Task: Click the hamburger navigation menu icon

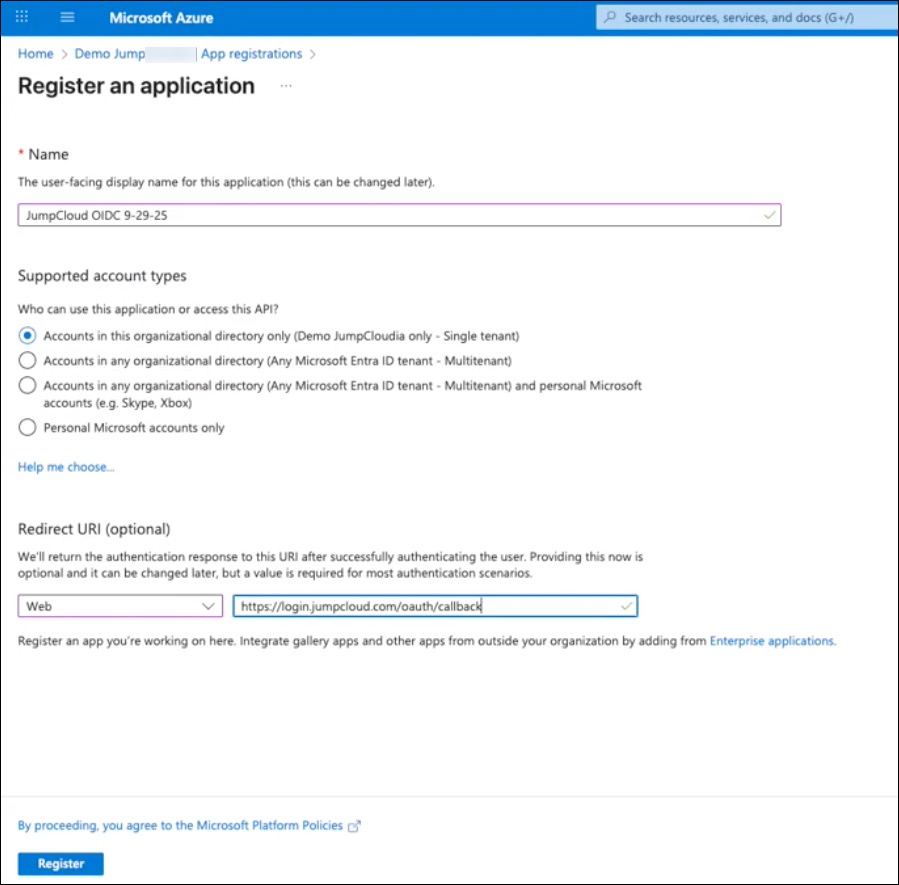Action: point(67,16)
